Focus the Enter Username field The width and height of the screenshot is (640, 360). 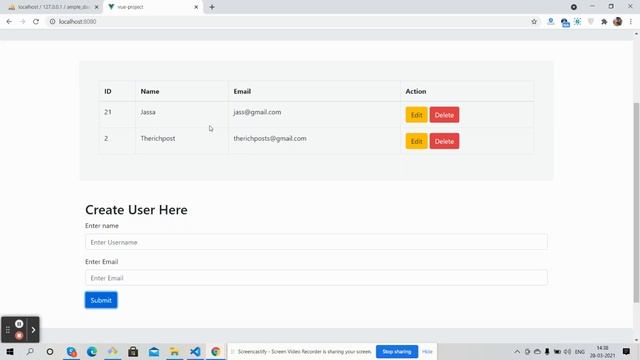pos(316,242)
